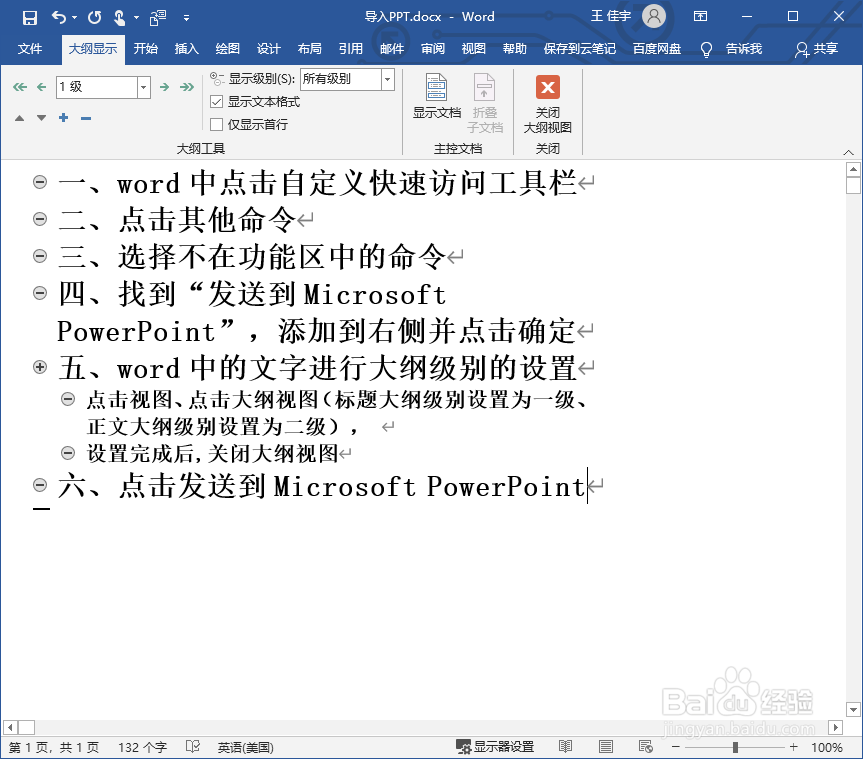Click Send to Microsoft PowerPoint quick access icon

coord(158,18)
